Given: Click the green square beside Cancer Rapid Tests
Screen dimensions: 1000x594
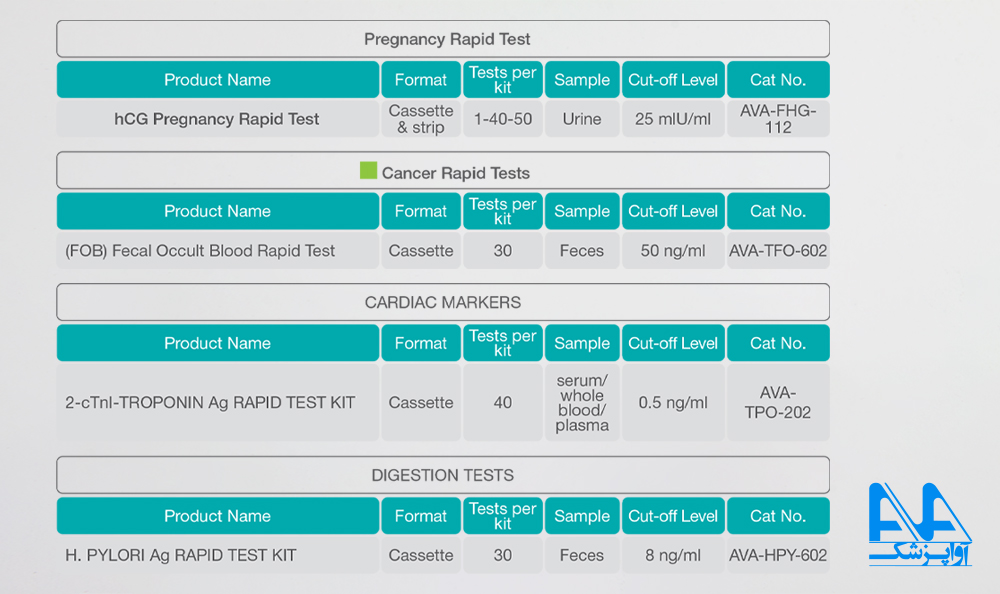Looking at the screenshot, I should (x=368, y=170).
